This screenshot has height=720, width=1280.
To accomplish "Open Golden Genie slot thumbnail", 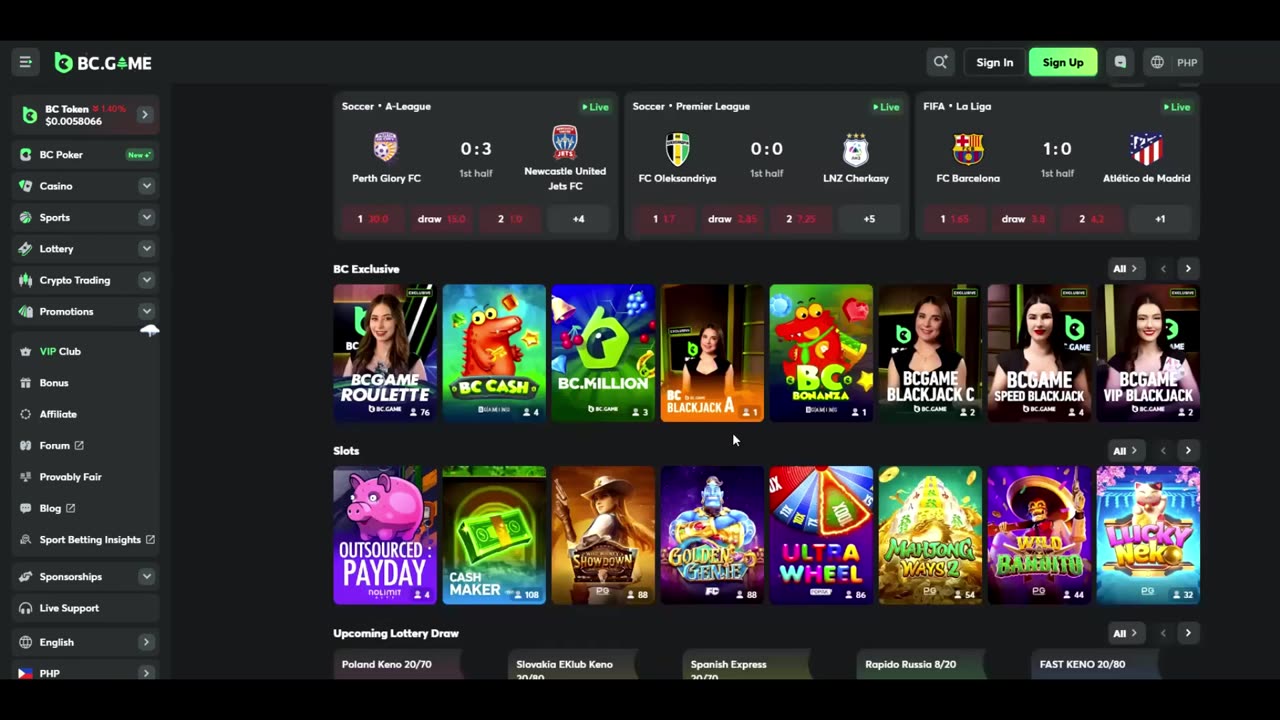I will pyautogui.click(x=712, y=535).
